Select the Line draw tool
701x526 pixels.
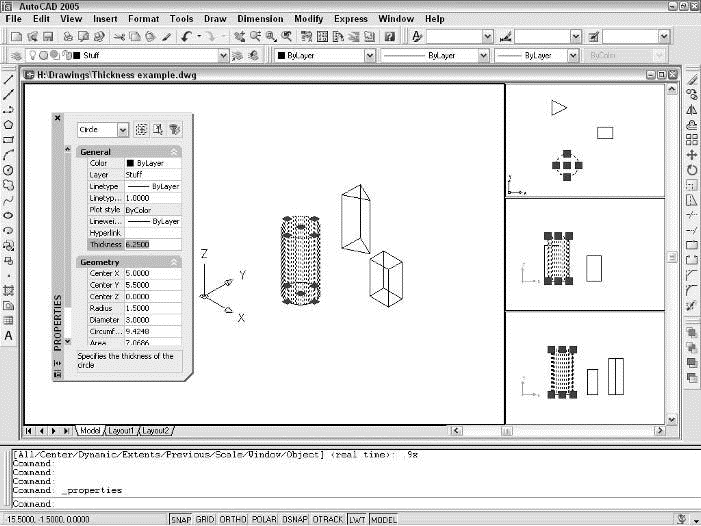(8, 80)
